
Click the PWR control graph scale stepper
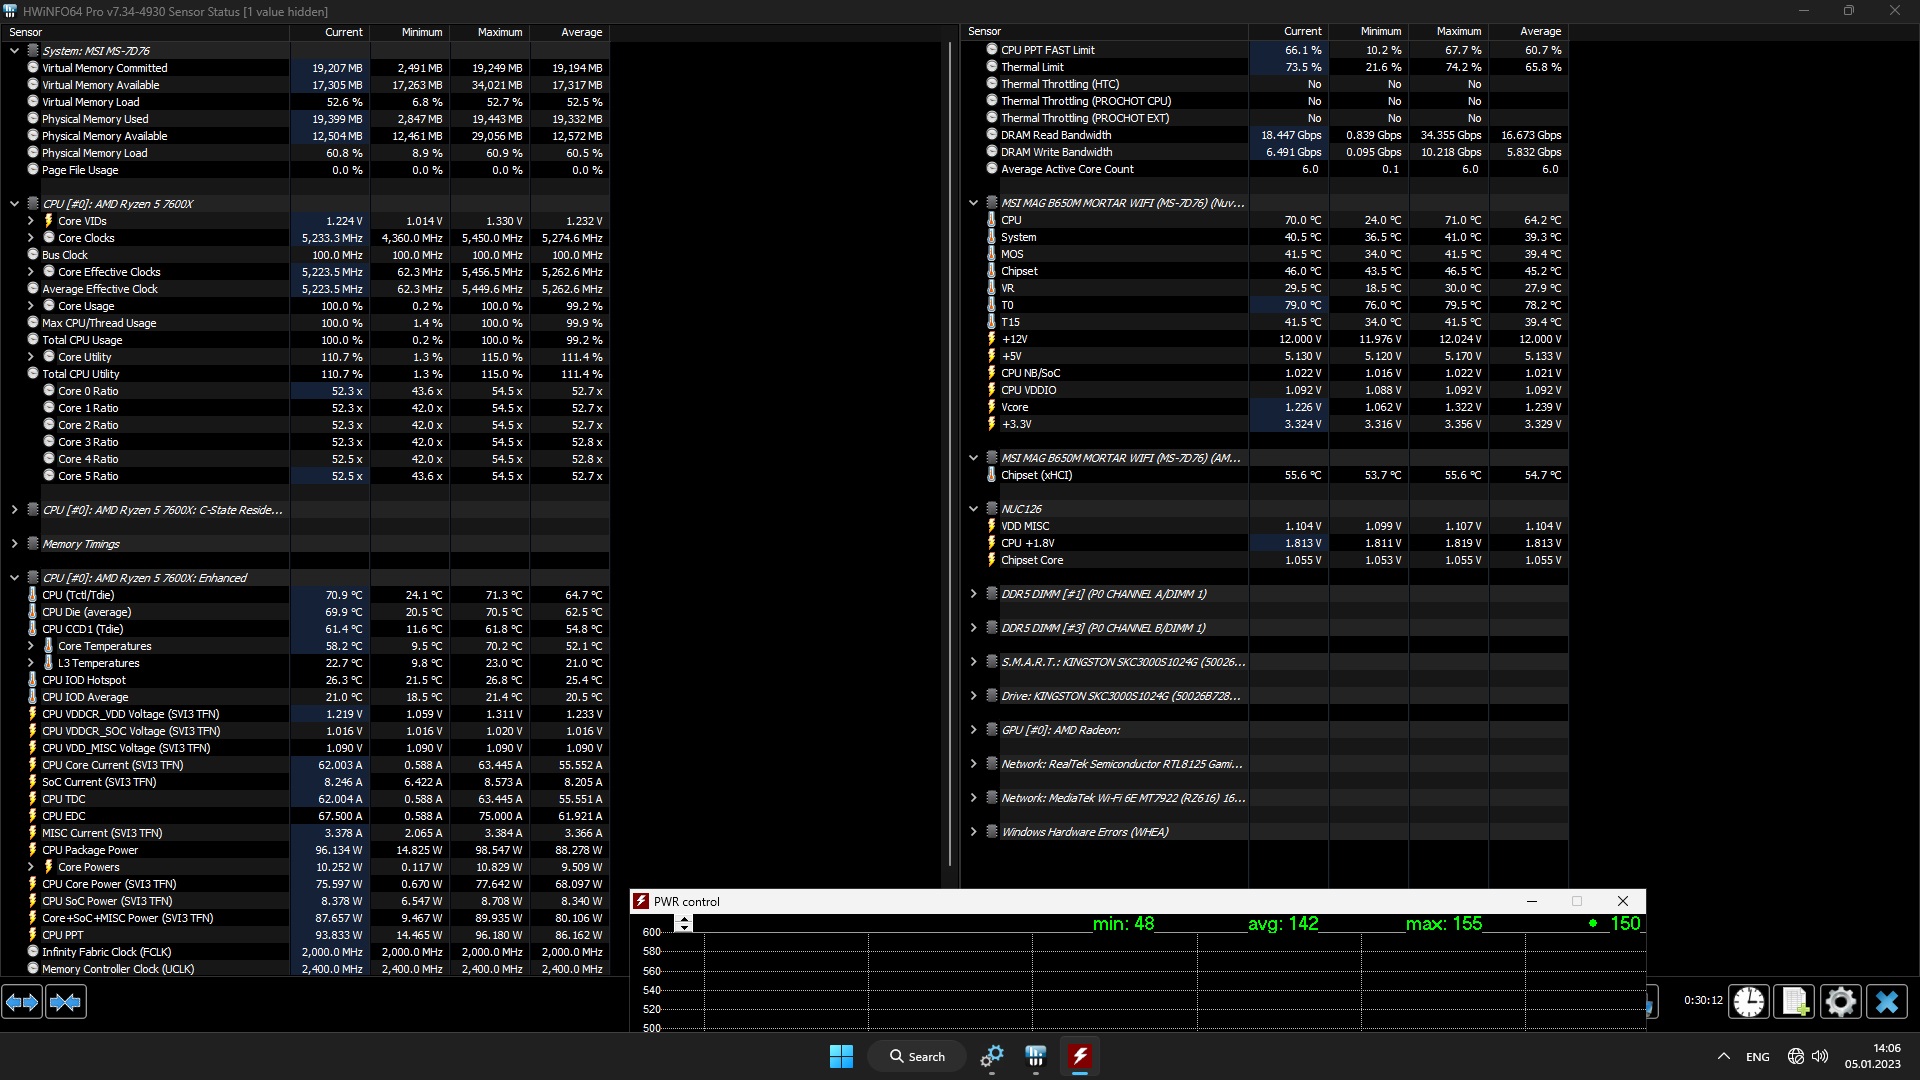pos(684,924)
